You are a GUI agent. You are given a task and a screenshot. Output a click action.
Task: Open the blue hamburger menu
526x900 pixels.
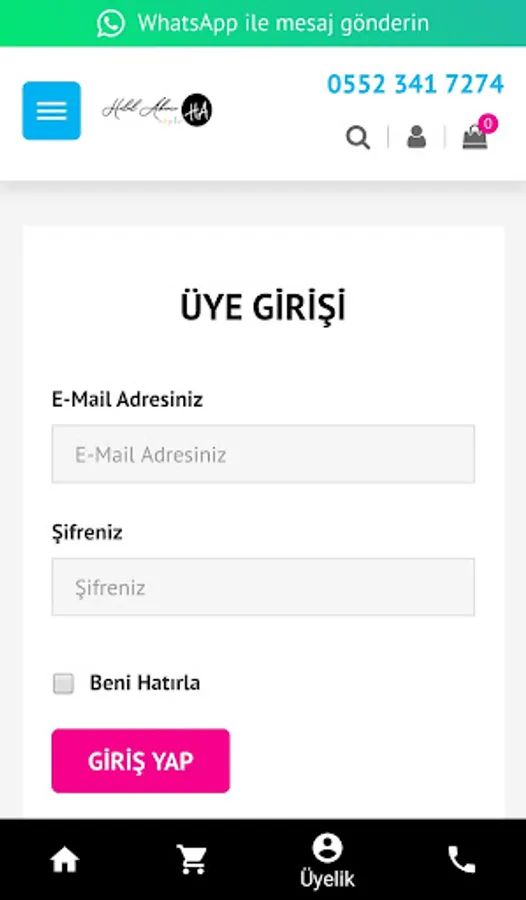52,111
